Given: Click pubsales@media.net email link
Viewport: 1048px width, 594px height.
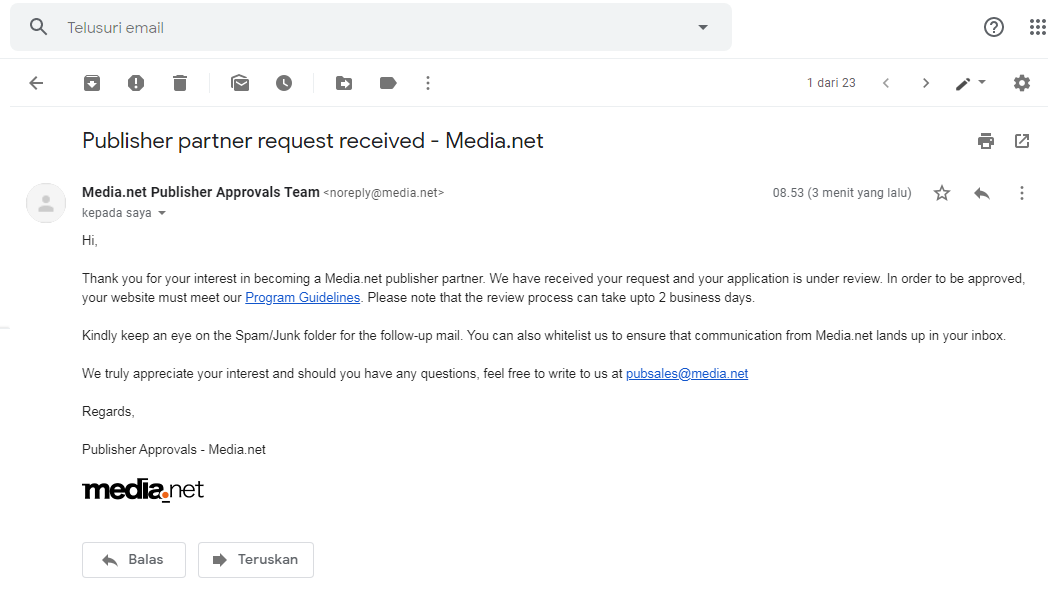Looking at the screenshot, I should [686, 374].
